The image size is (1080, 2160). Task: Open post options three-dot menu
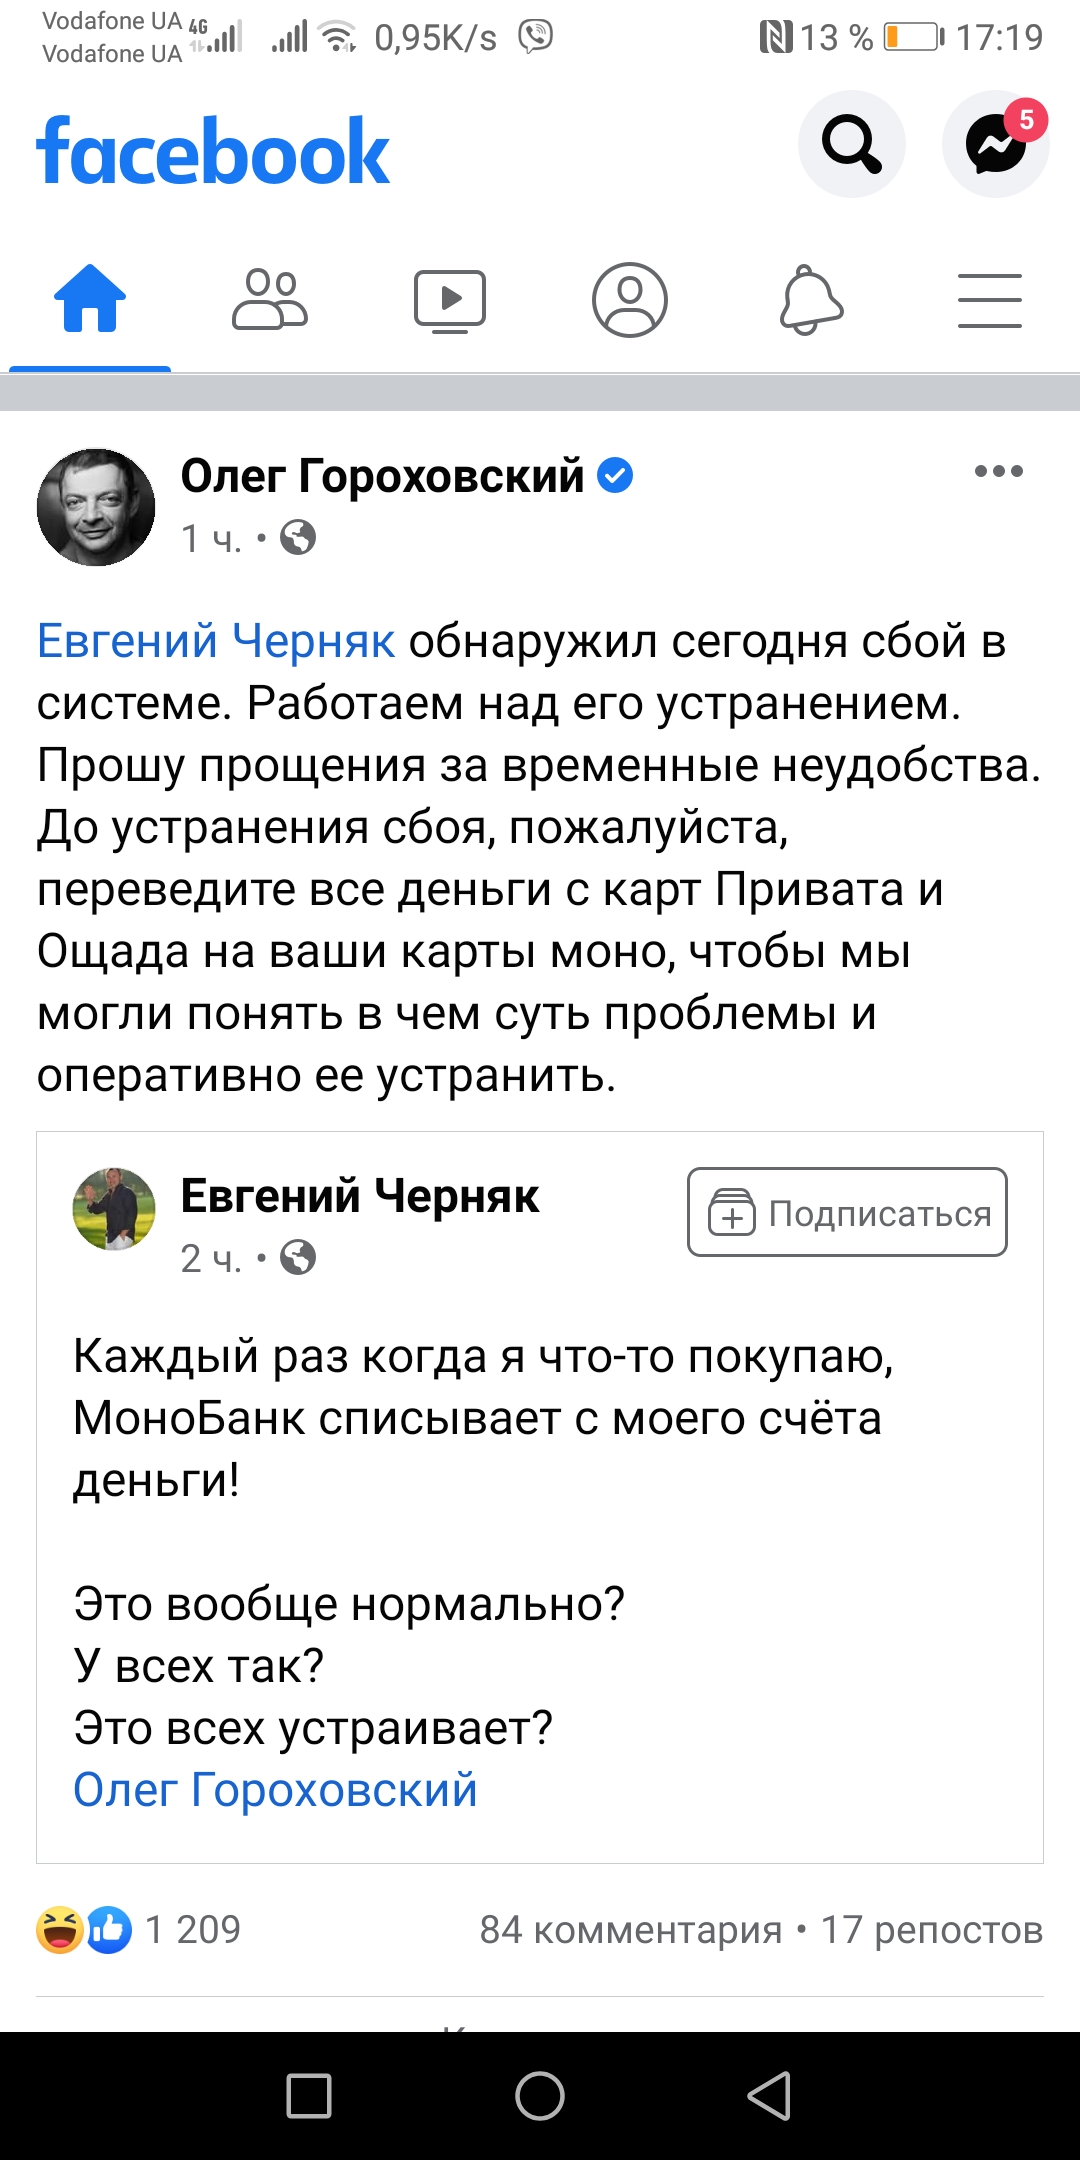[x=999, y=471]
